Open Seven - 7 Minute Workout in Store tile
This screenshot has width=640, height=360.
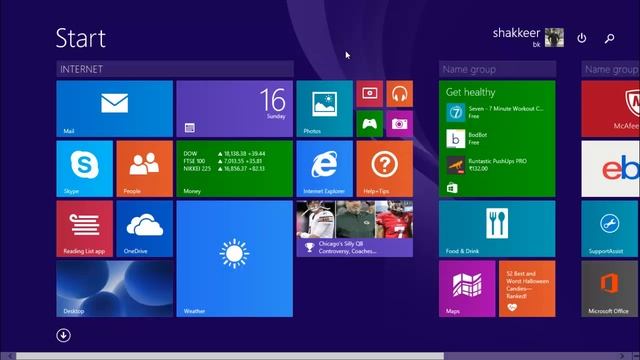click(495, 112)
